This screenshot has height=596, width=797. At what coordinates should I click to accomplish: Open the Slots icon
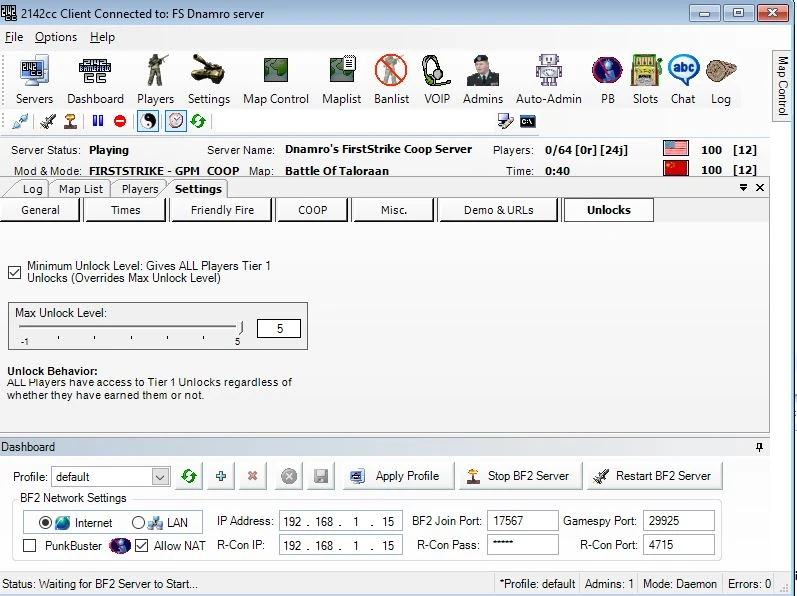click(x=646, y=80)
